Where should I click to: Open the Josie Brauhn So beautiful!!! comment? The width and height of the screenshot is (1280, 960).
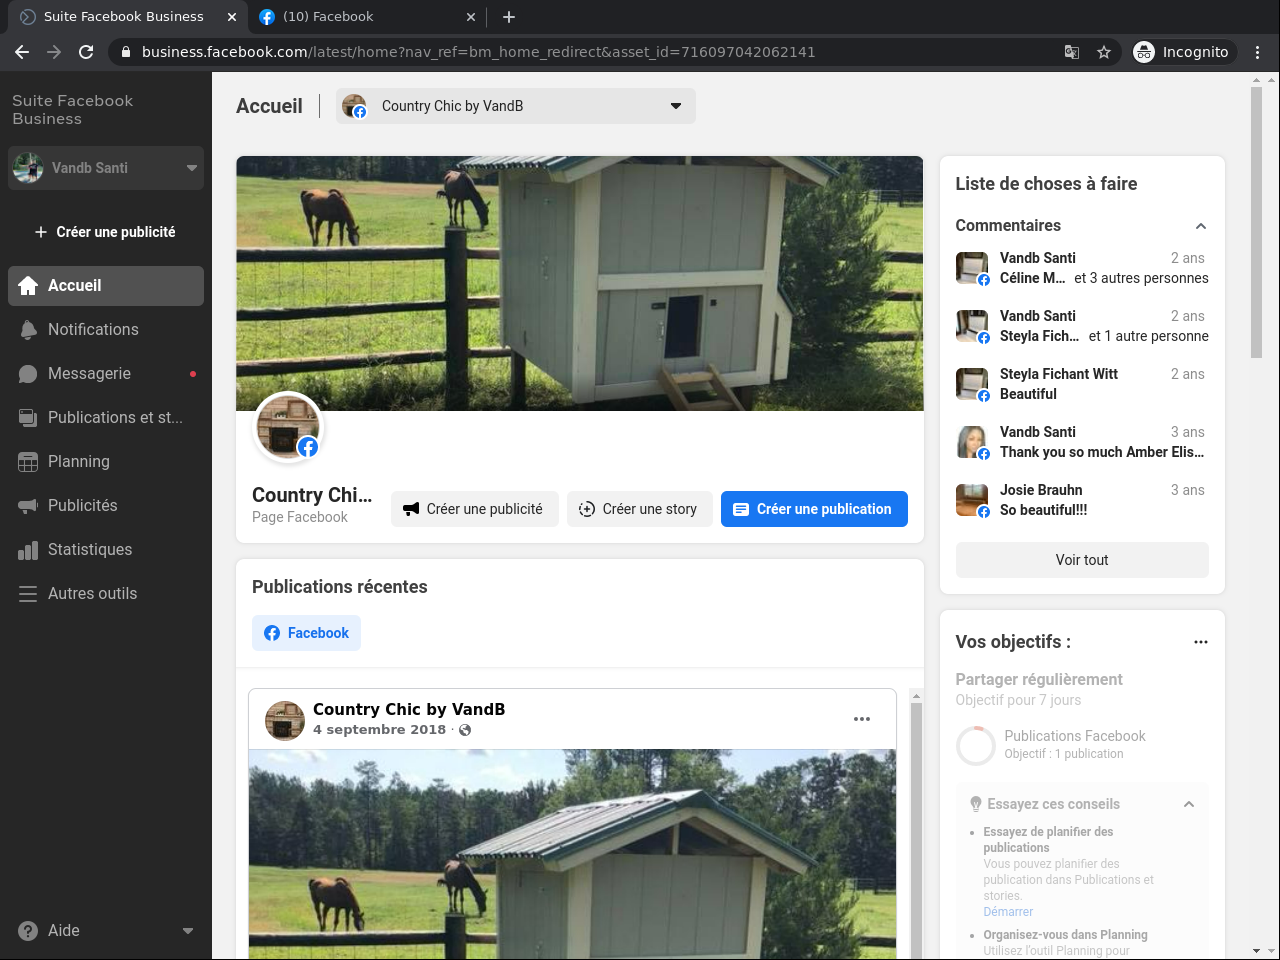click(x=1082, y=500)
